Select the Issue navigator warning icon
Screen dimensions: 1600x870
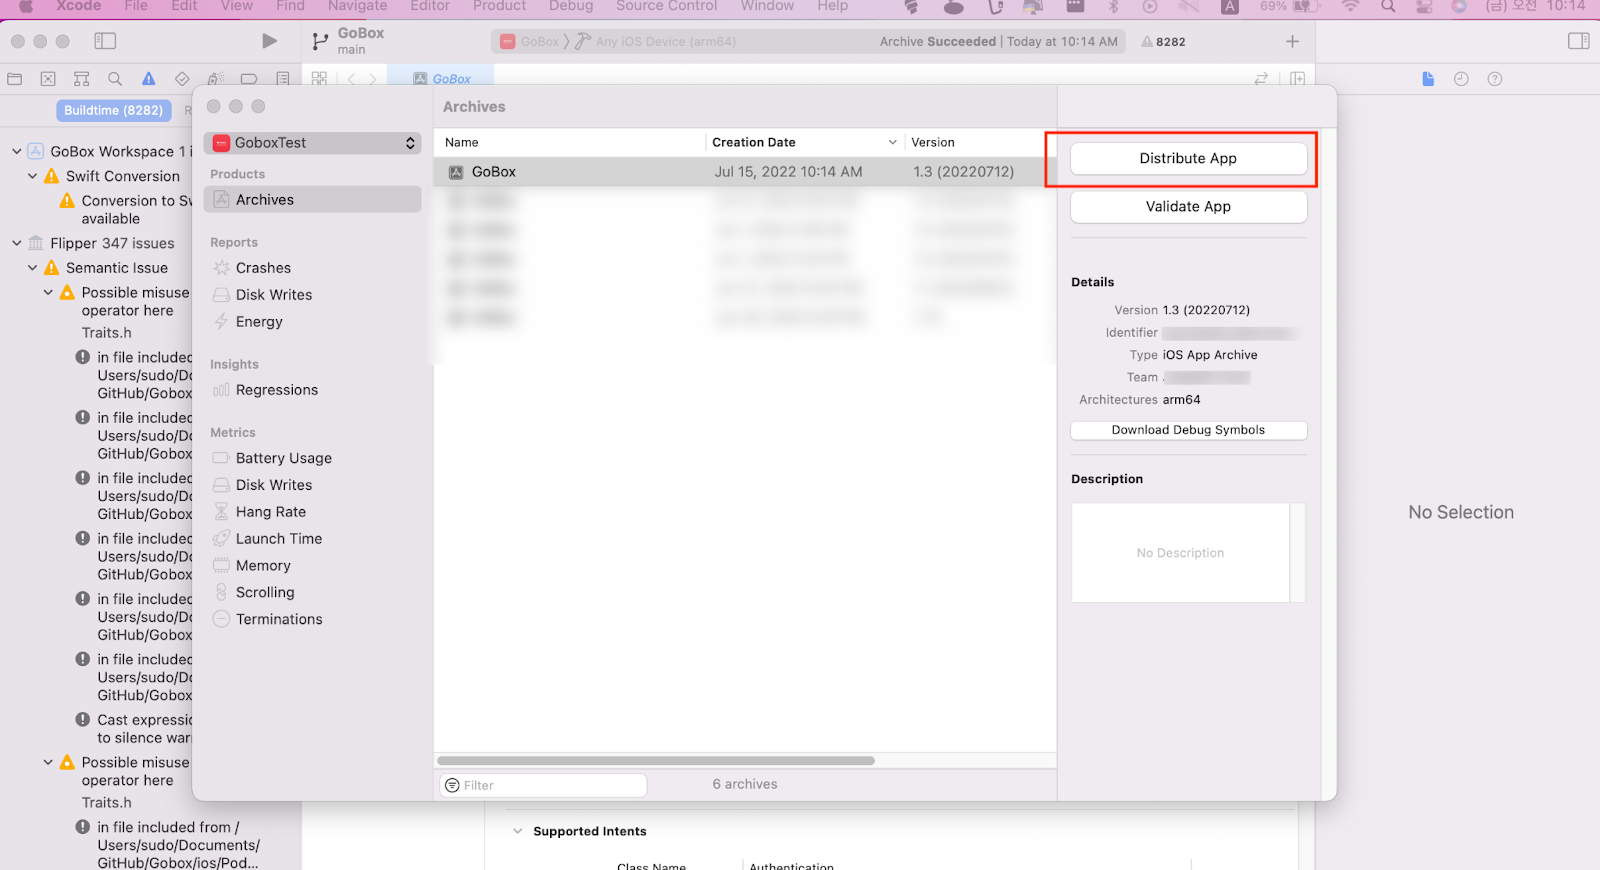pos(148,79)
